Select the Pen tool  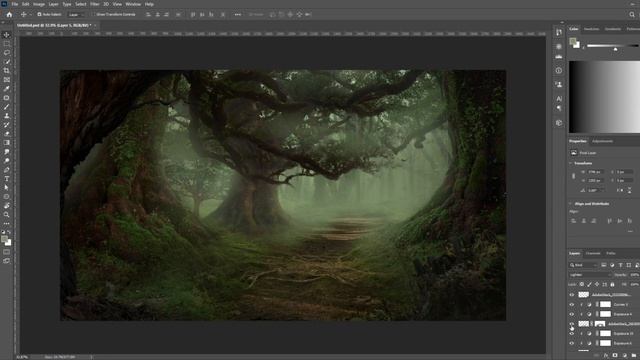7,170
